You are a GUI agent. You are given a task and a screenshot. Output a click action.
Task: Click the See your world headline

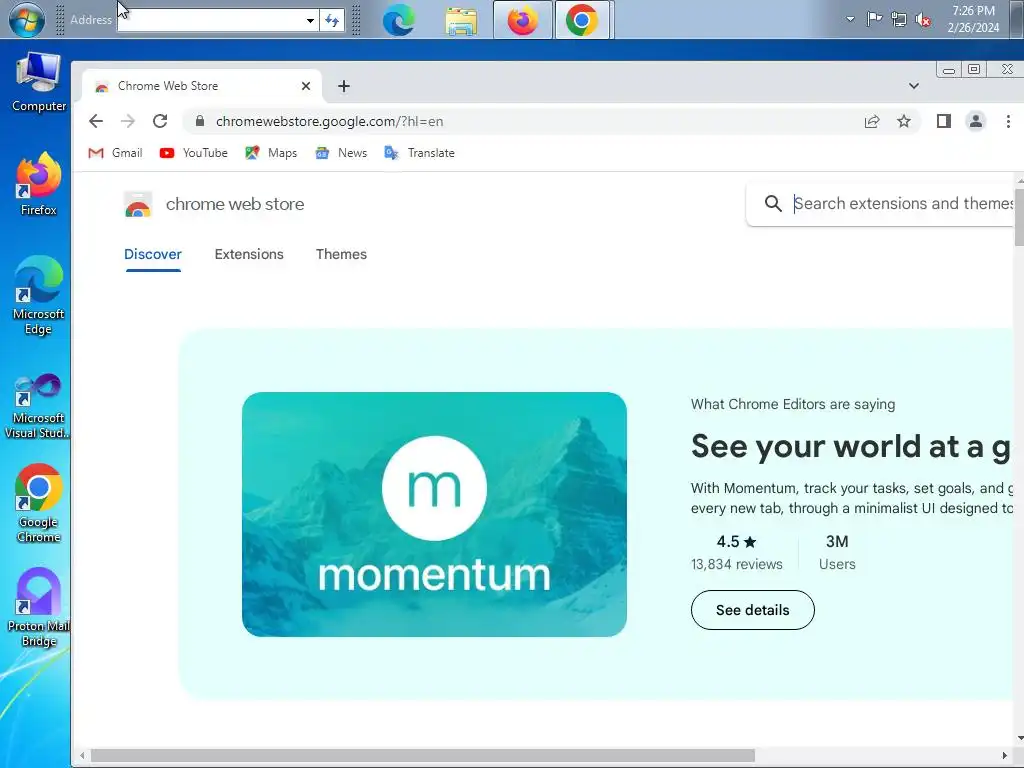tap(850, 447)
